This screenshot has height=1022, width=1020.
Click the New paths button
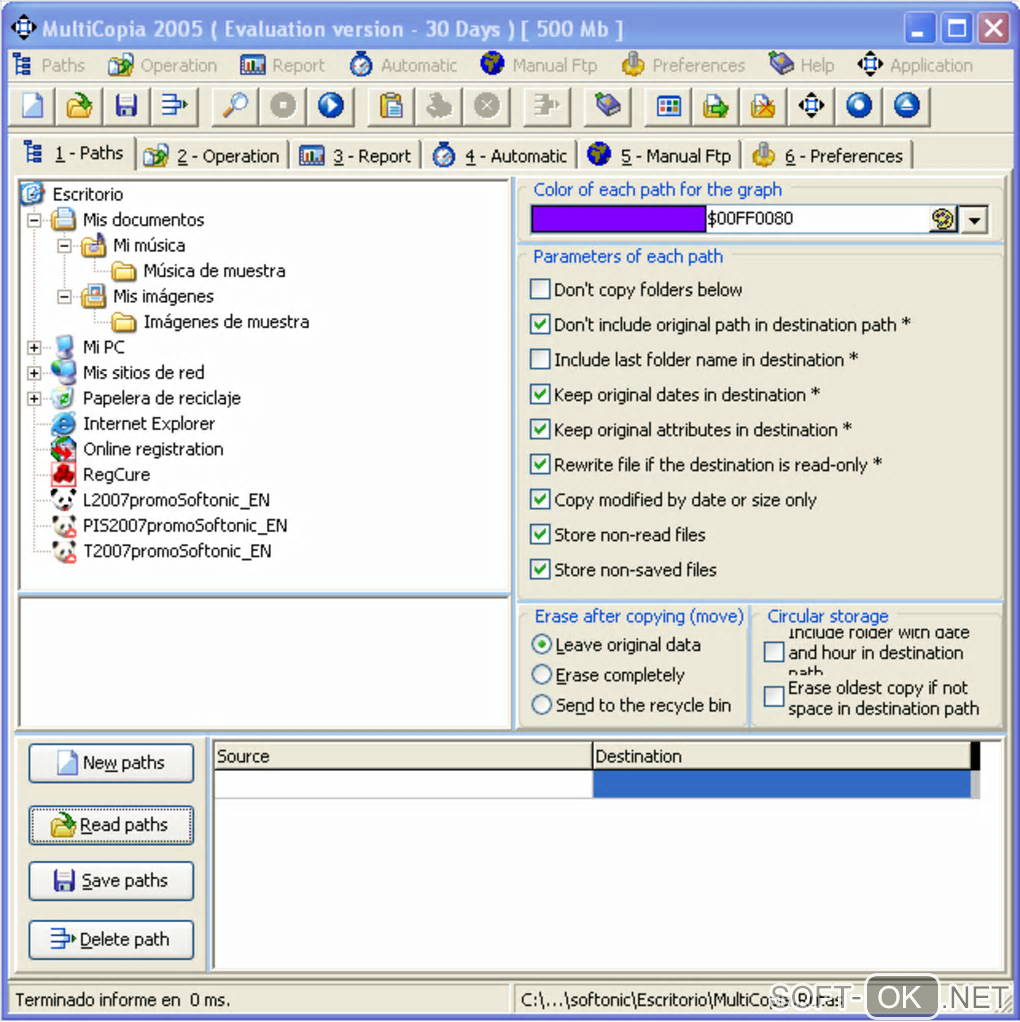pos(111,763)
